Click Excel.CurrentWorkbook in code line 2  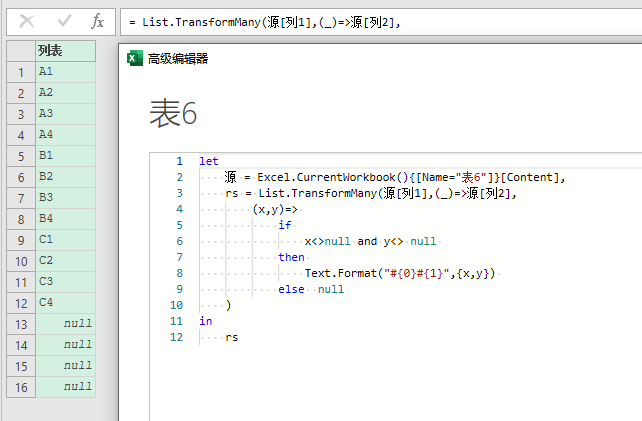point(326,177)
